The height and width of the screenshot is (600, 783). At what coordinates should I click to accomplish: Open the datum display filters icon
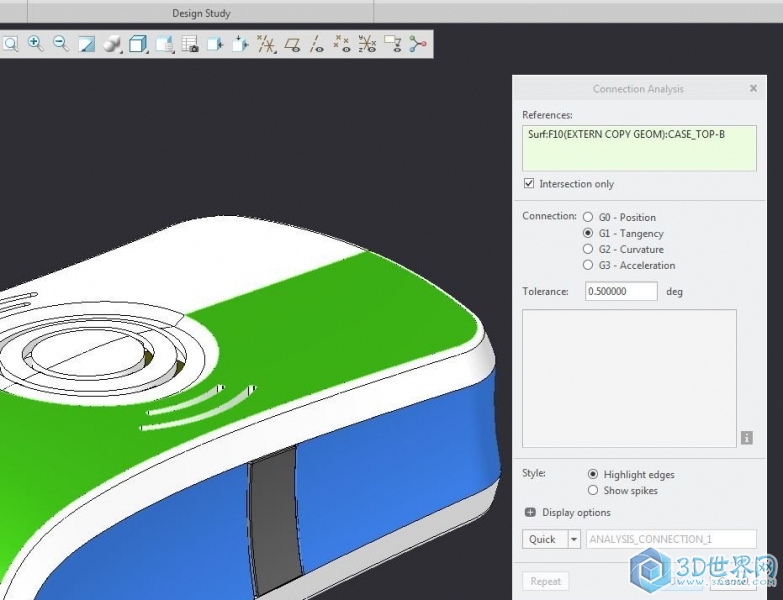pyautogui.click(x=266, y=44)
